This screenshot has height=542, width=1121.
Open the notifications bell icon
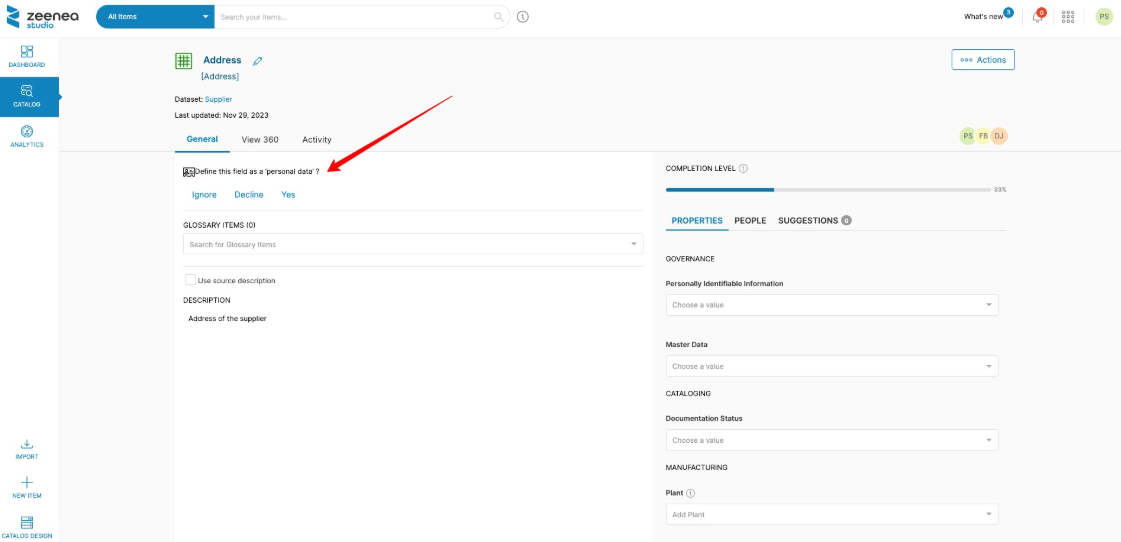pos(1038,17)
